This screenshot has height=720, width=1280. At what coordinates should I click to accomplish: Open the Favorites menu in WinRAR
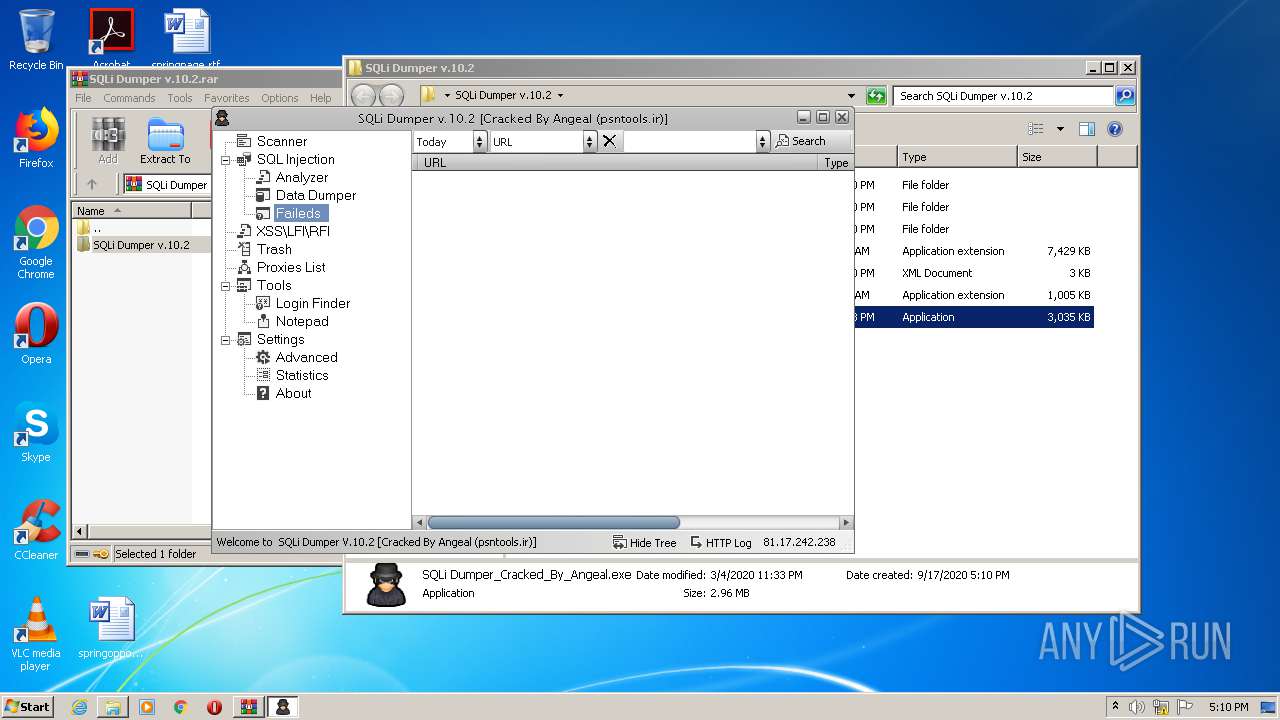pos(227,98)
